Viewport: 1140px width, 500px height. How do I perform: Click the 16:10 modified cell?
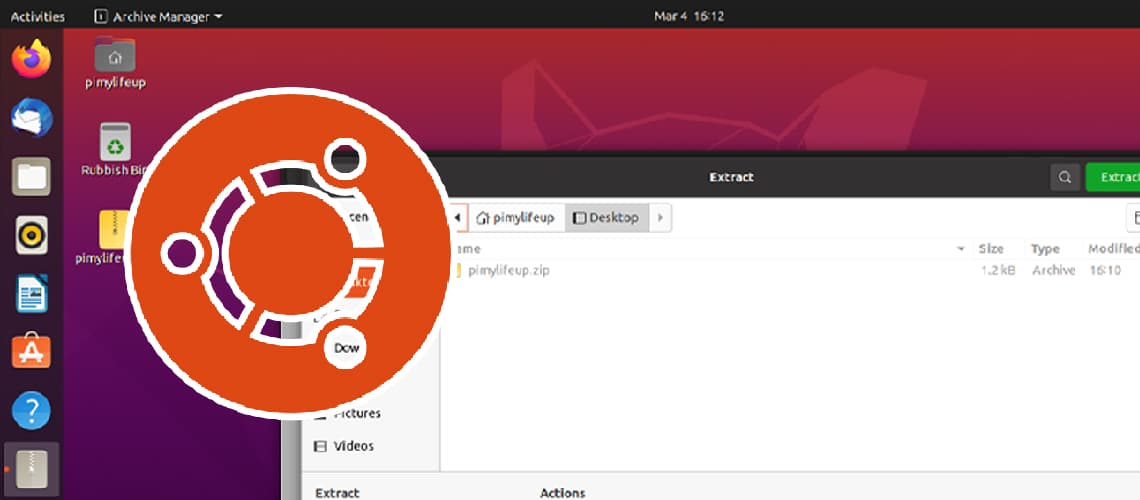[x=1105, y=270]
